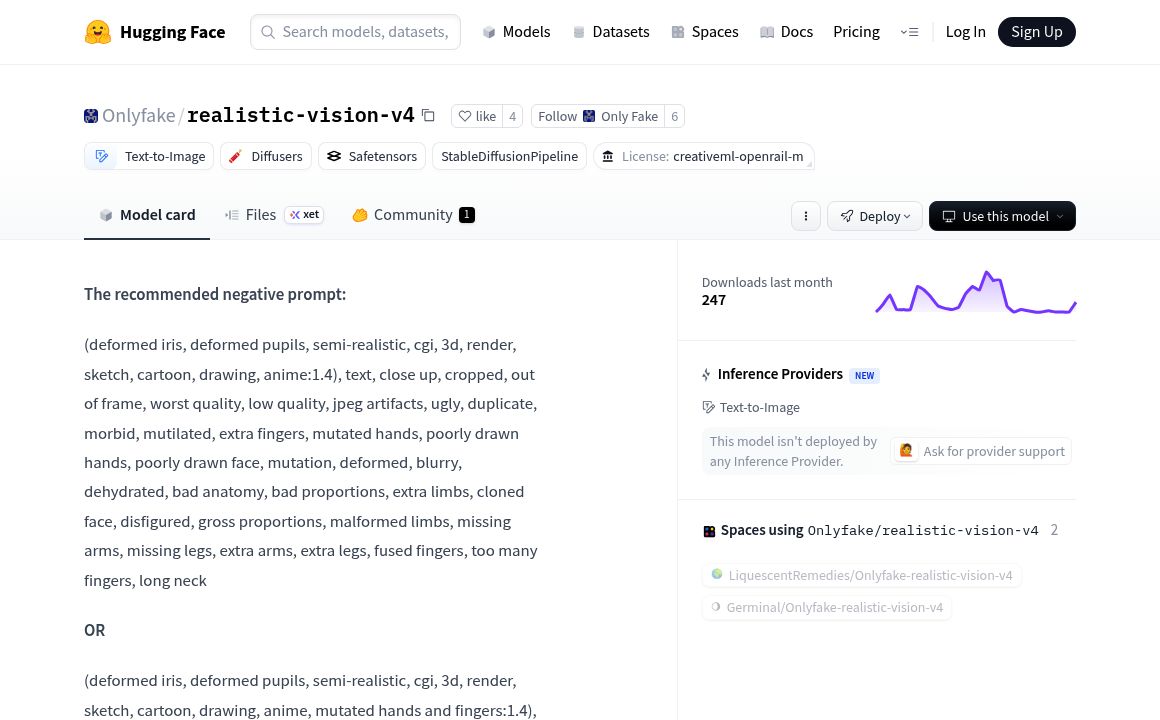Click the Hugging Face logo icon
This screenshot has width=1160, height=720.
98,32
